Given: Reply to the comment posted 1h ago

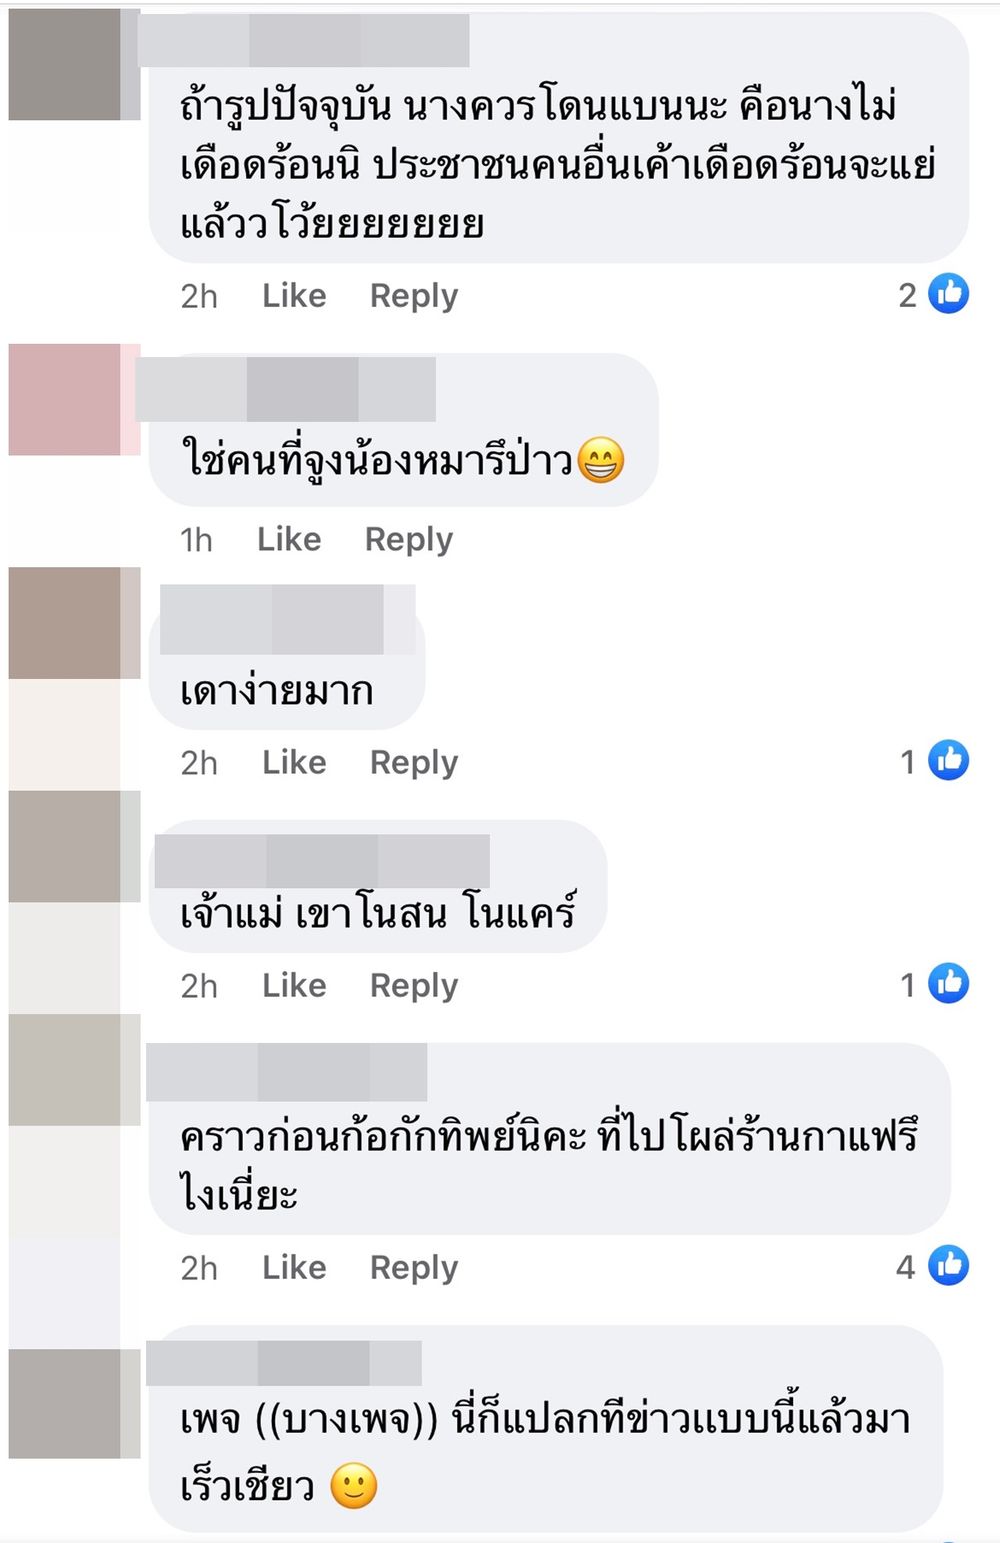Looking at the screenshot, I should (x=409, y=540).
